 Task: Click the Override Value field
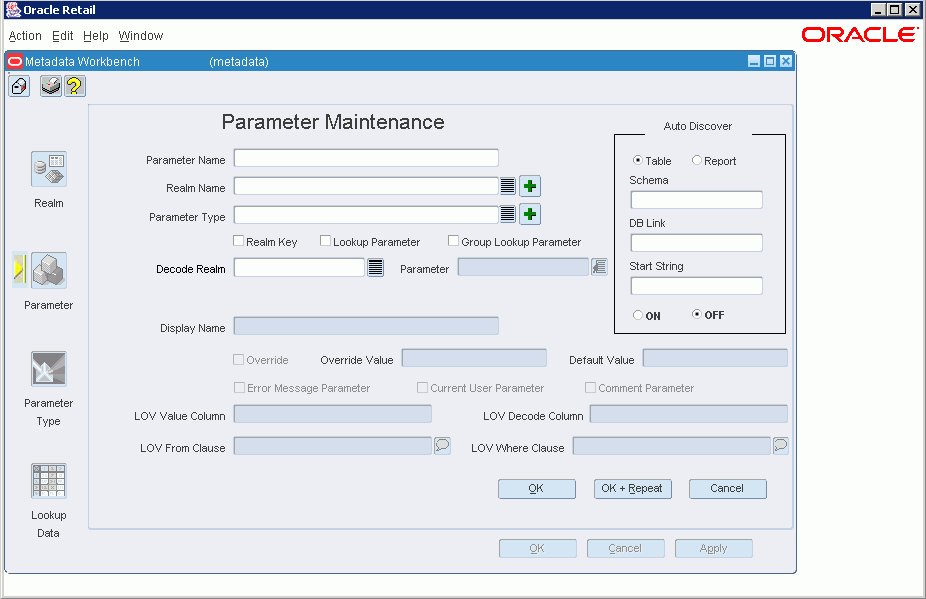click(x=474, y=358)
